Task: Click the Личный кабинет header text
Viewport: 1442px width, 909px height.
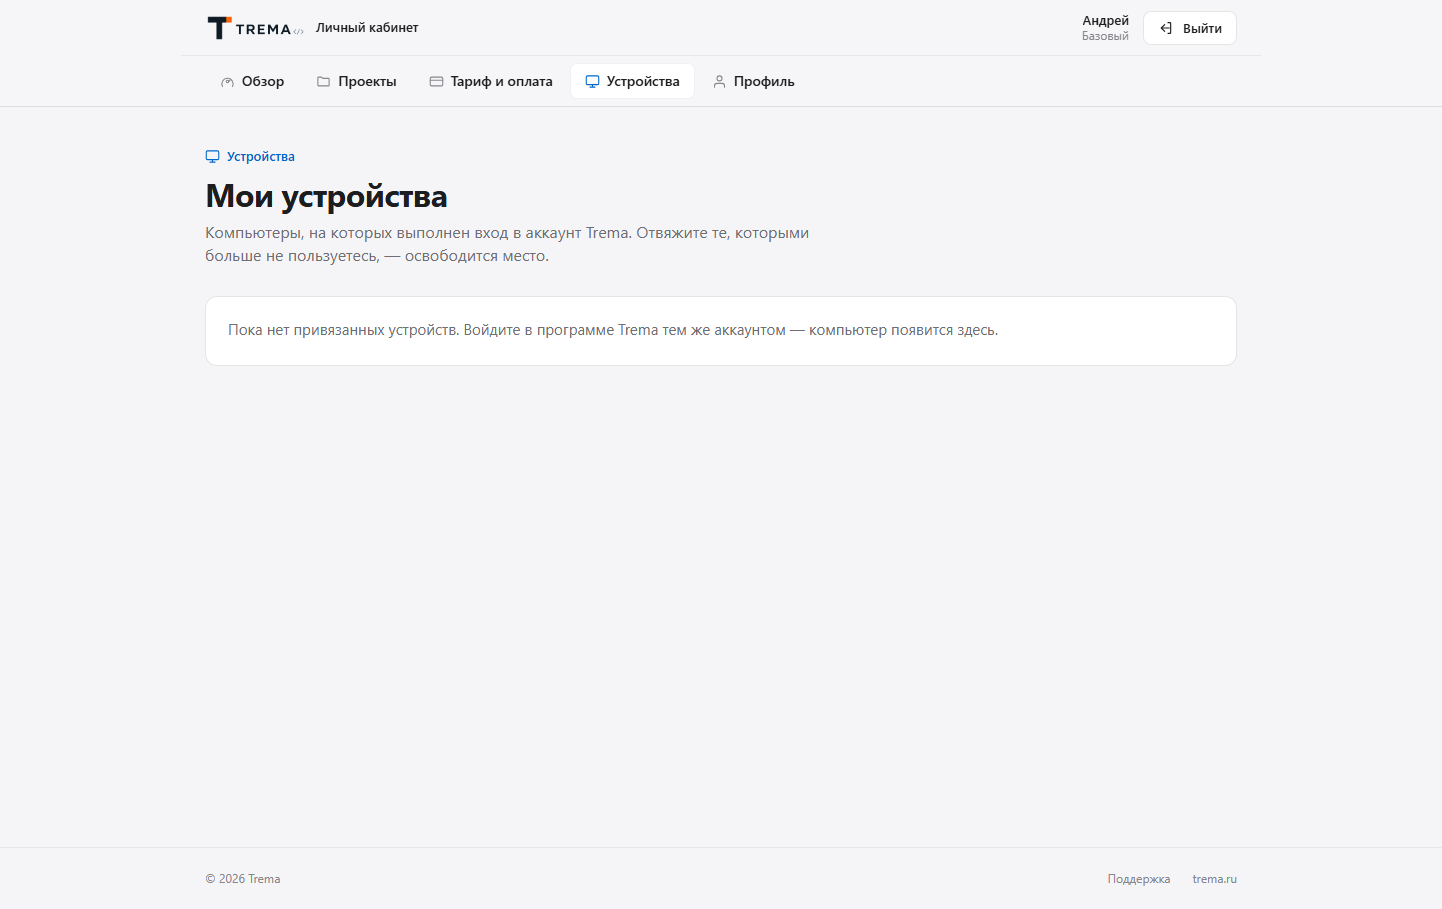Action: 367,28
